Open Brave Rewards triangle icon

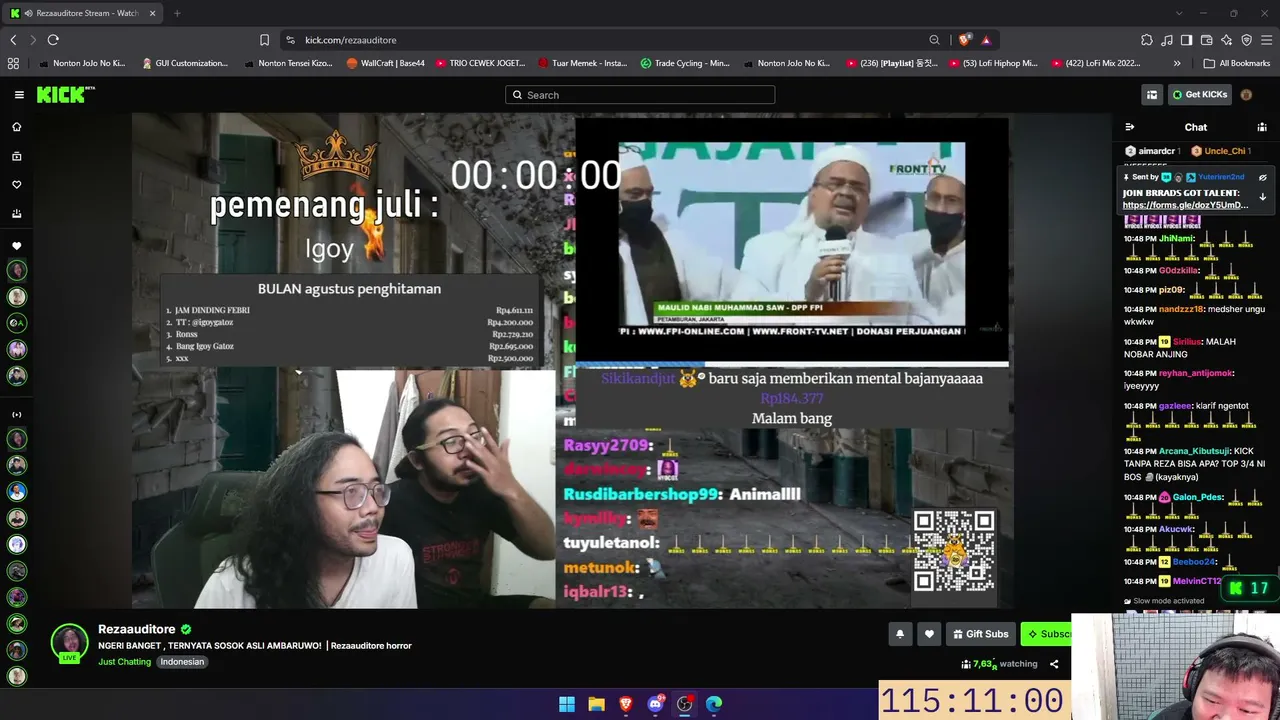[x=986, y=40]
